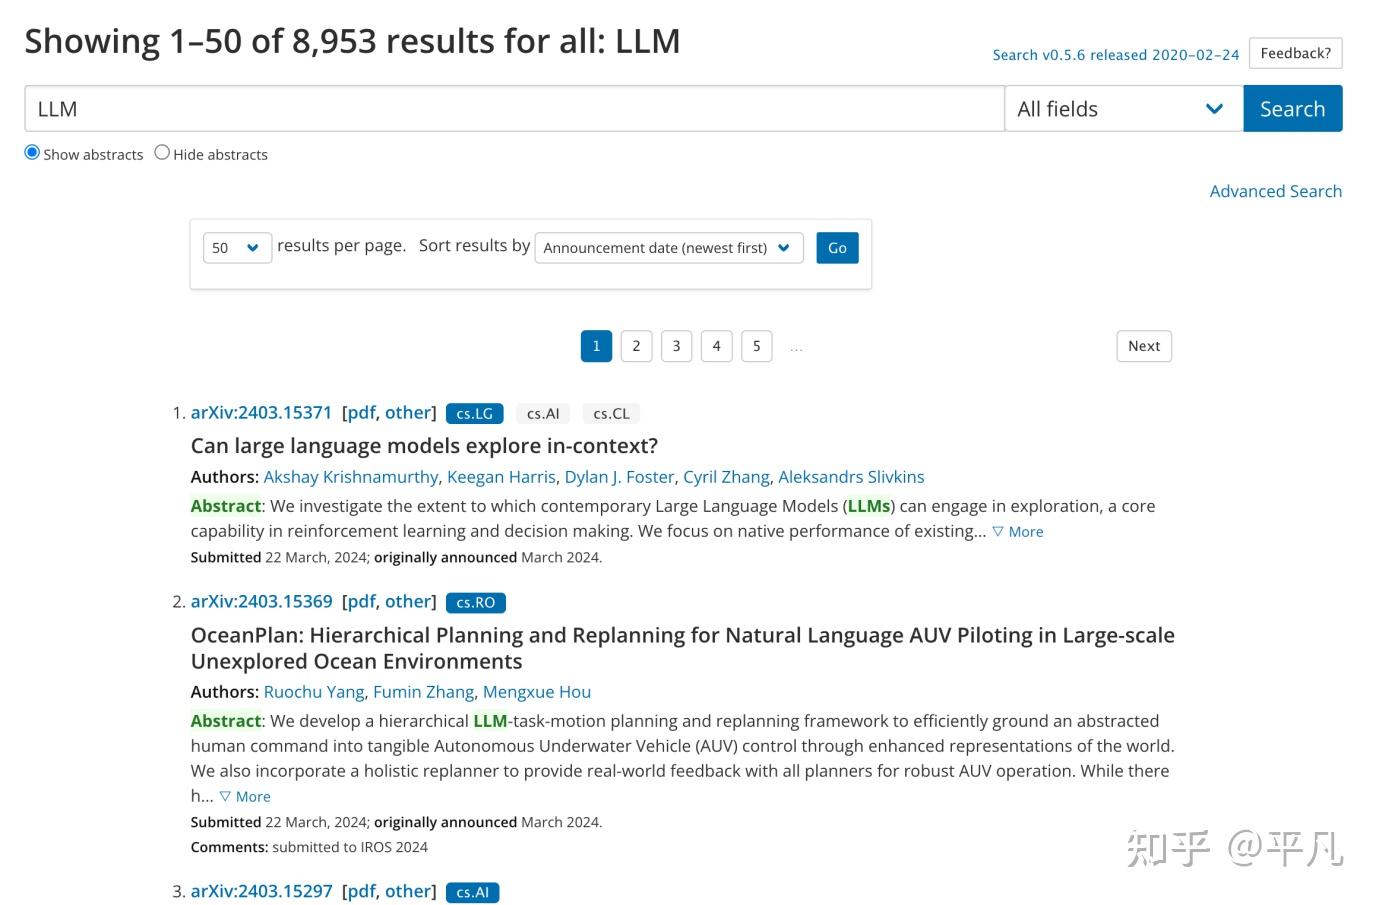
Task: Go to results page 2
Action: pyautogui.click(x=636, y=346)
